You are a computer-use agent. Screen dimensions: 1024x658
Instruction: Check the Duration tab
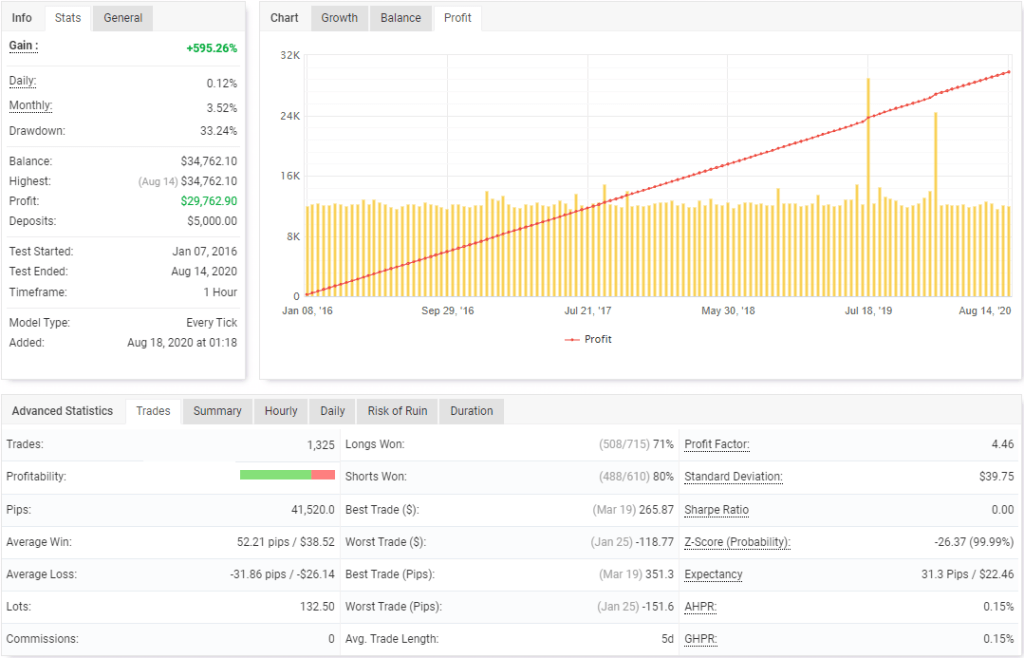pyautogui.click(x=470, y=410)
